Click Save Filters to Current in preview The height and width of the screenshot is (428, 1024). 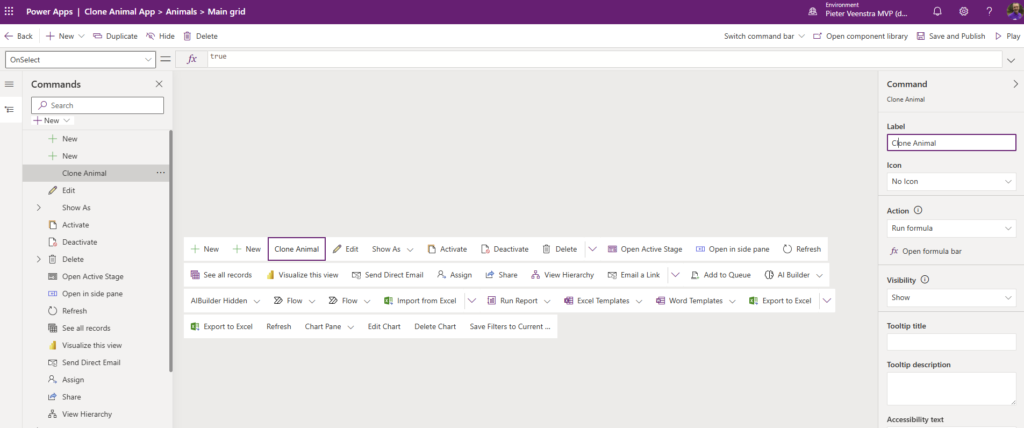[510, 326]
